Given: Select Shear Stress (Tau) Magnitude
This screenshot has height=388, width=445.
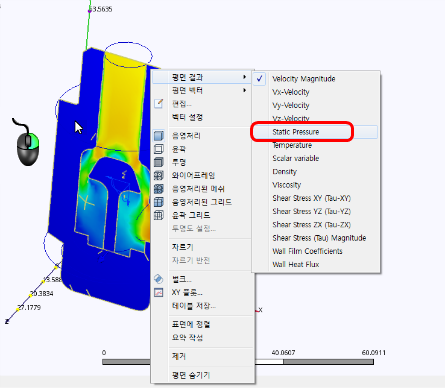Looking at the screenshot, I should tap(319, 238).
